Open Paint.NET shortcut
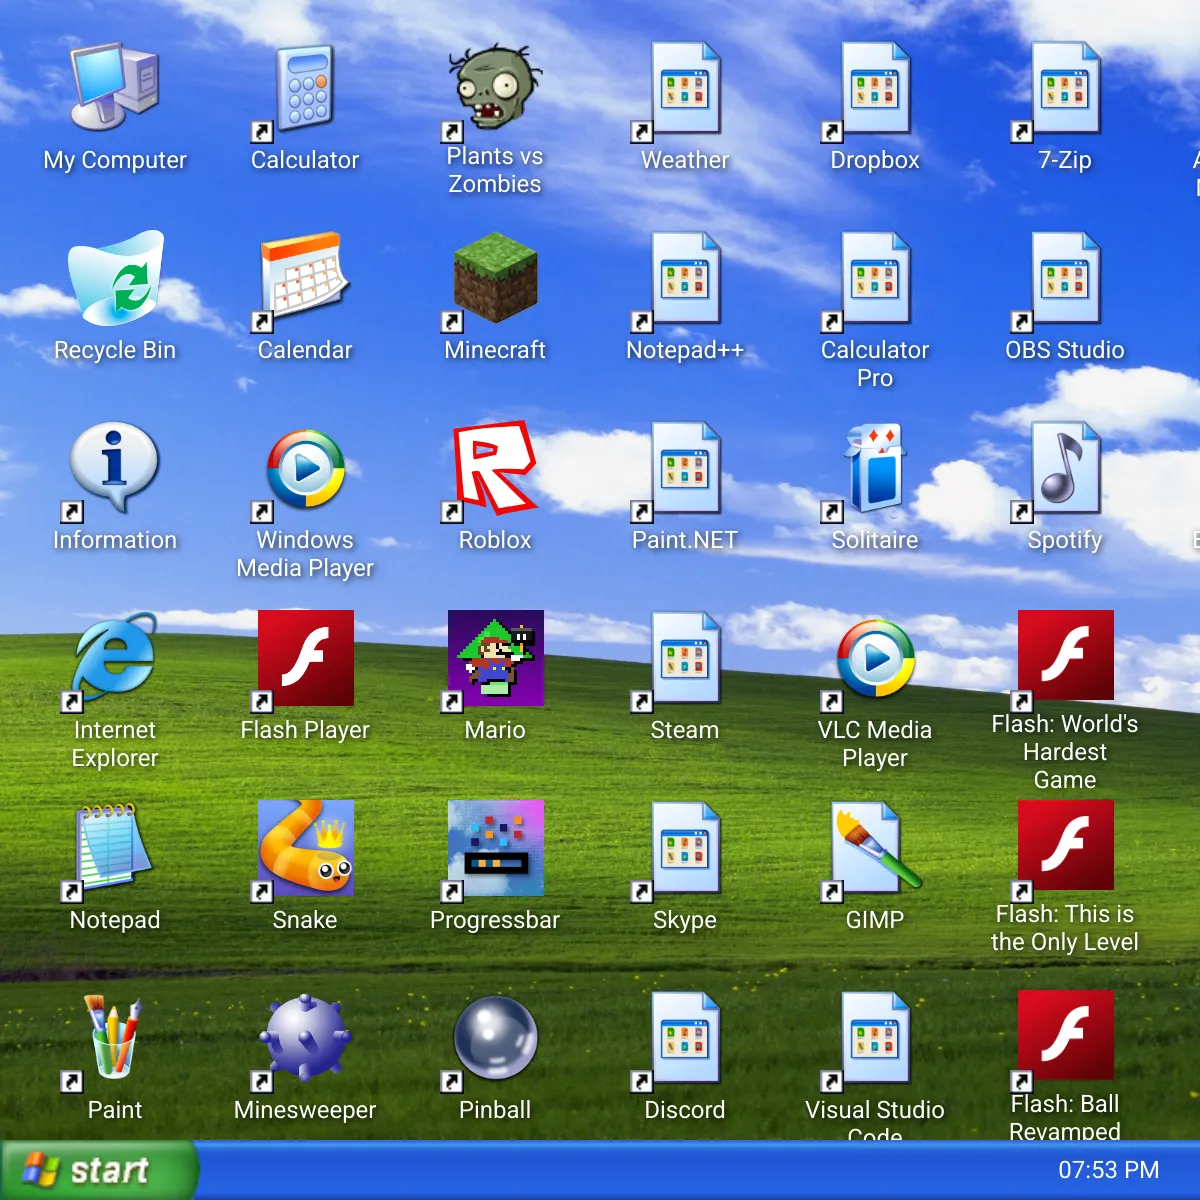1200x1200 pixels. [685, 468]
